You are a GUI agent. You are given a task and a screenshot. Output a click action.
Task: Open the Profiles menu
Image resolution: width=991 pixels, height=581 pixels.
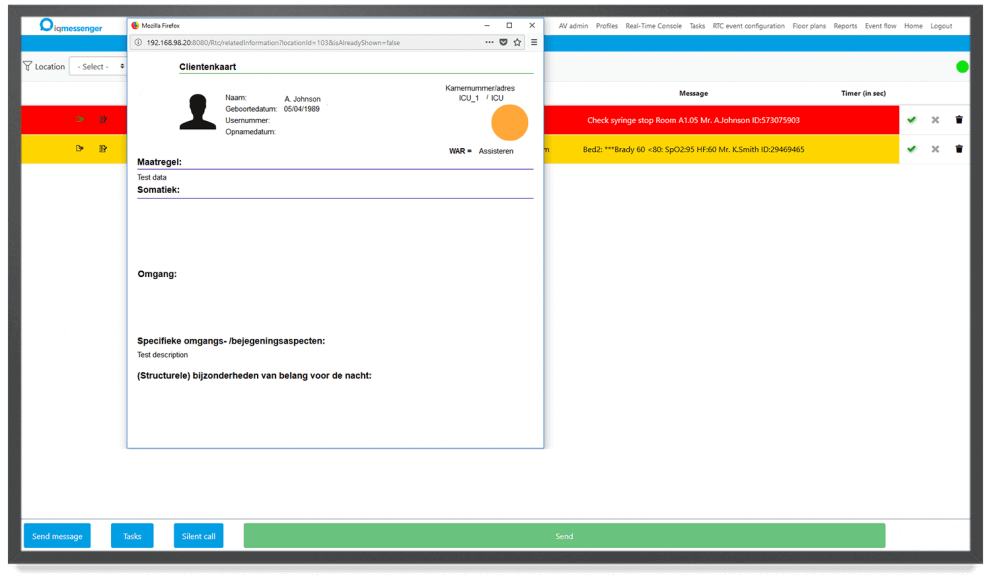pos(607,26)
